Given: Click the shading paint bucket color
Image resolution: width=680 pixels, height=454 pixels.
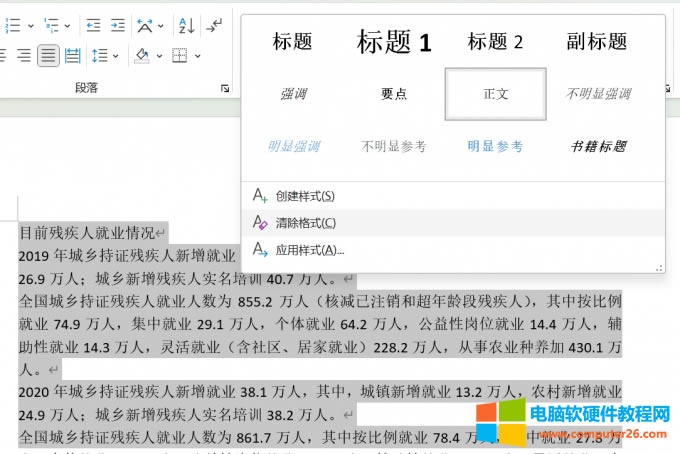Looking at the screenshot, I should pyautogui.click(x=142, y=56).
